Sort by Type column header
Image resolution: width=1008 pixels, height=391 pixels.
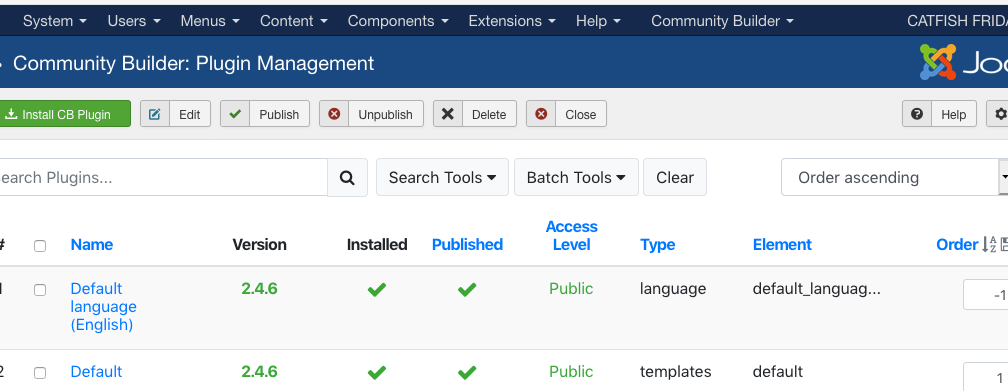658,244
